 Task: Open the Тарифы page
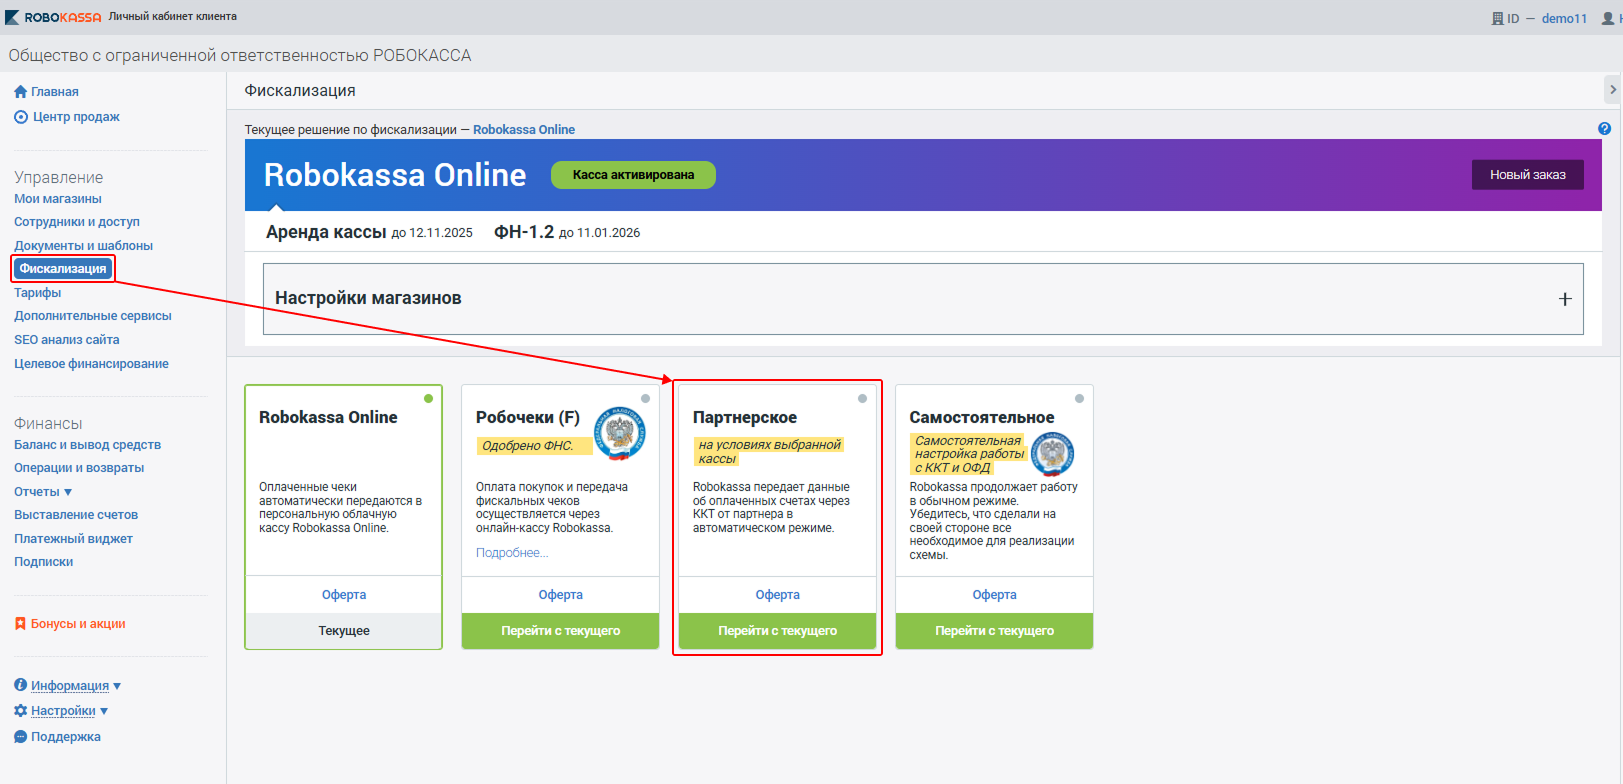click(38, 292)
